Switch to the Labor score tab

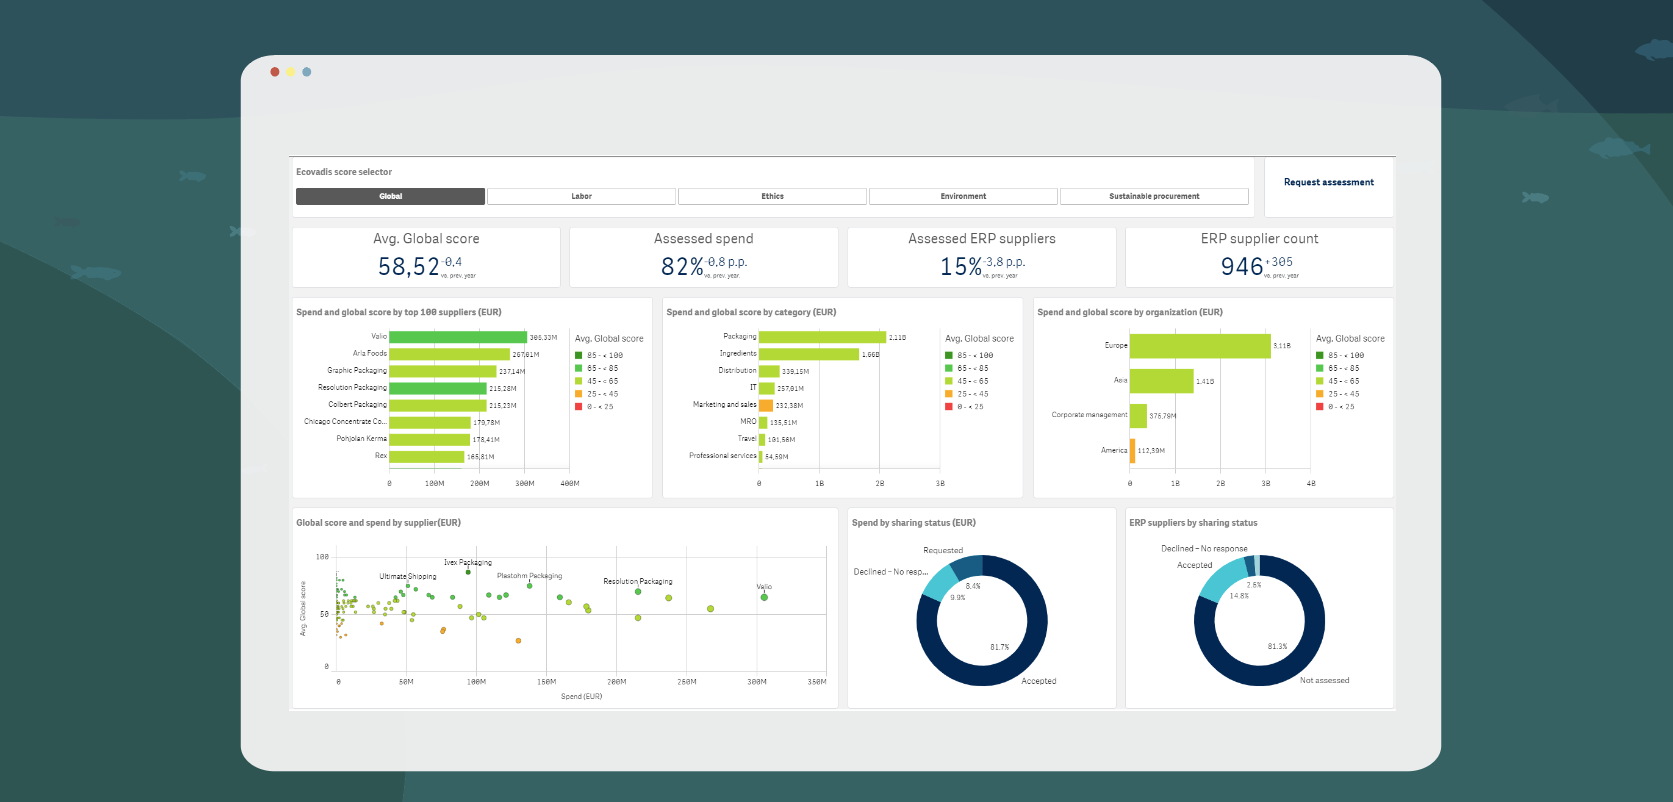coord(581,197)
